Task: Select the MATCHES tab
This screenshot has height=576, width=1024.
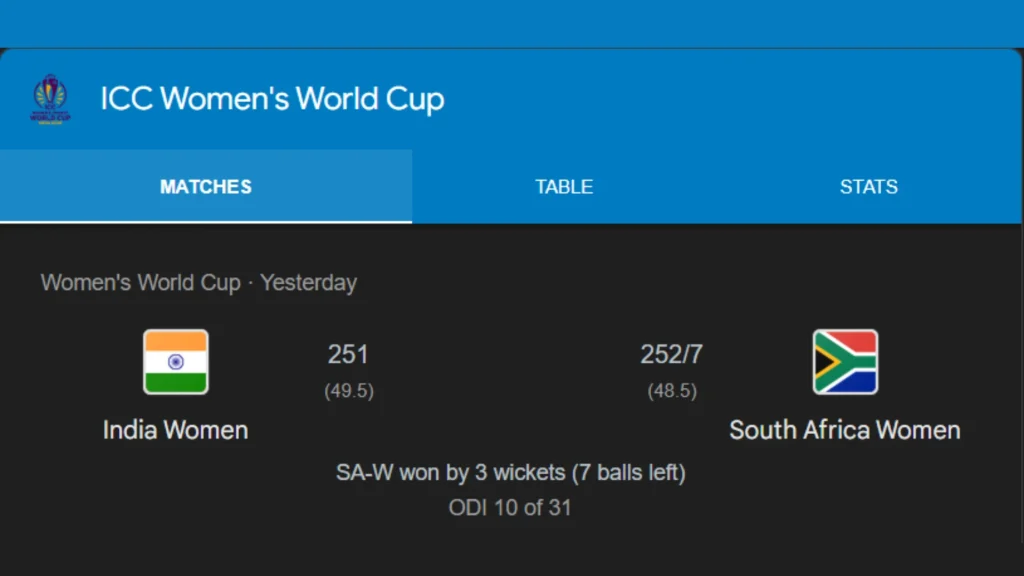Action: [x=205, y=186]
